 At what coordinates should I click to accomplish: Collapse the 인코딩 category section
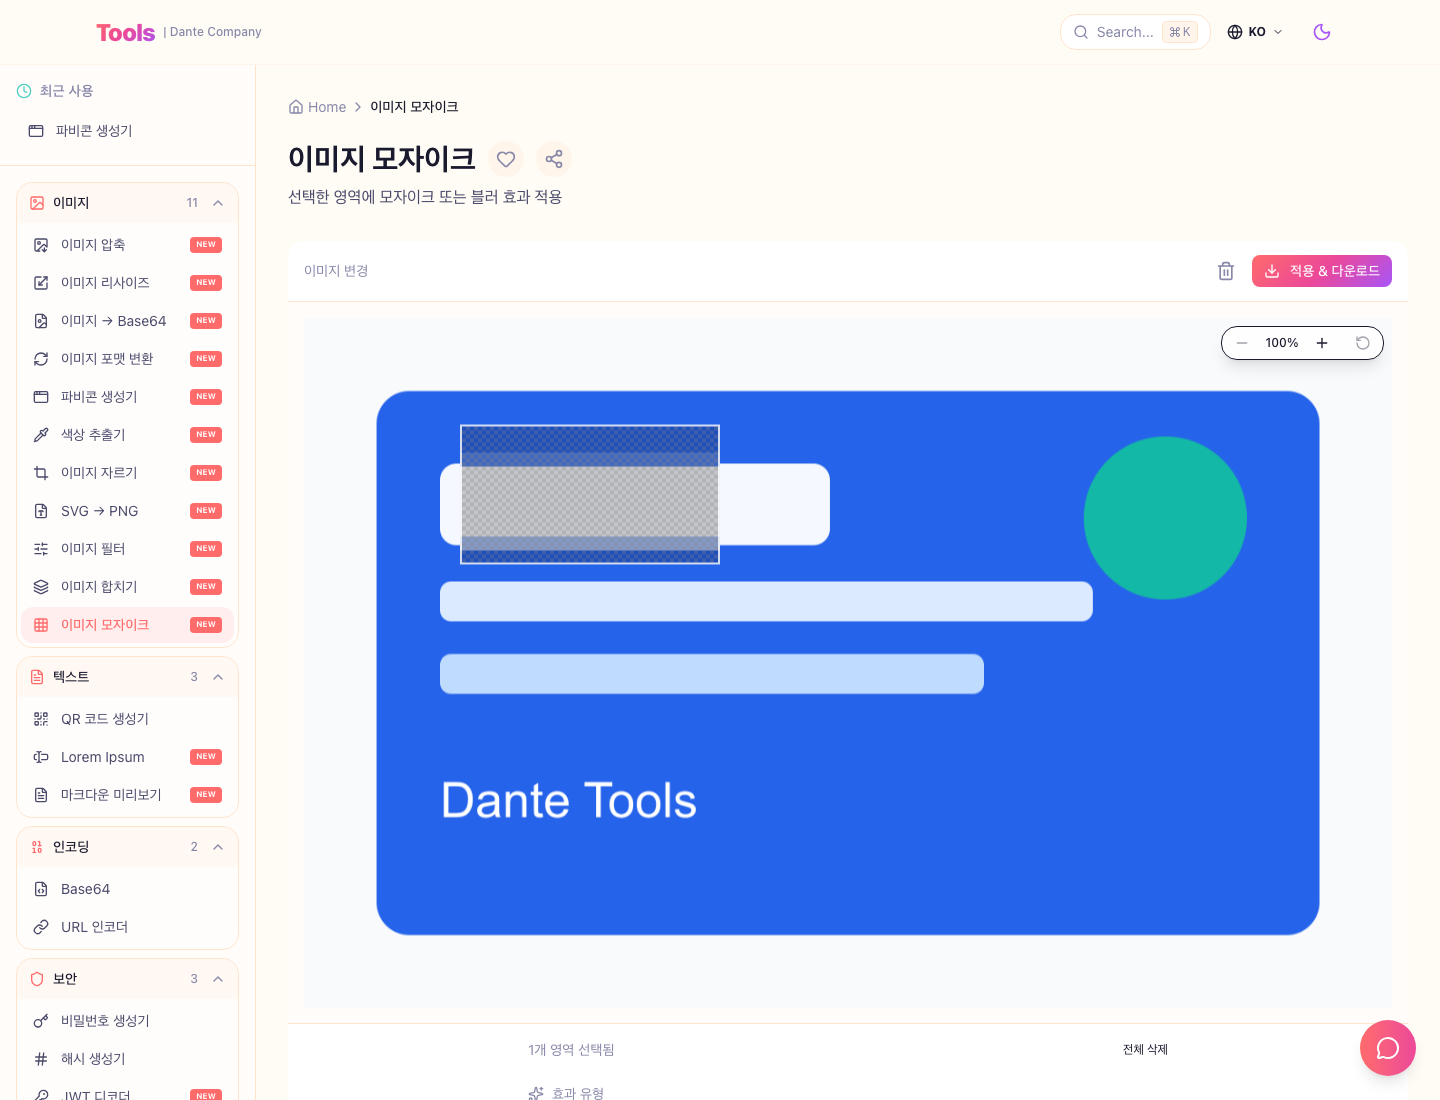coord(218,847)
